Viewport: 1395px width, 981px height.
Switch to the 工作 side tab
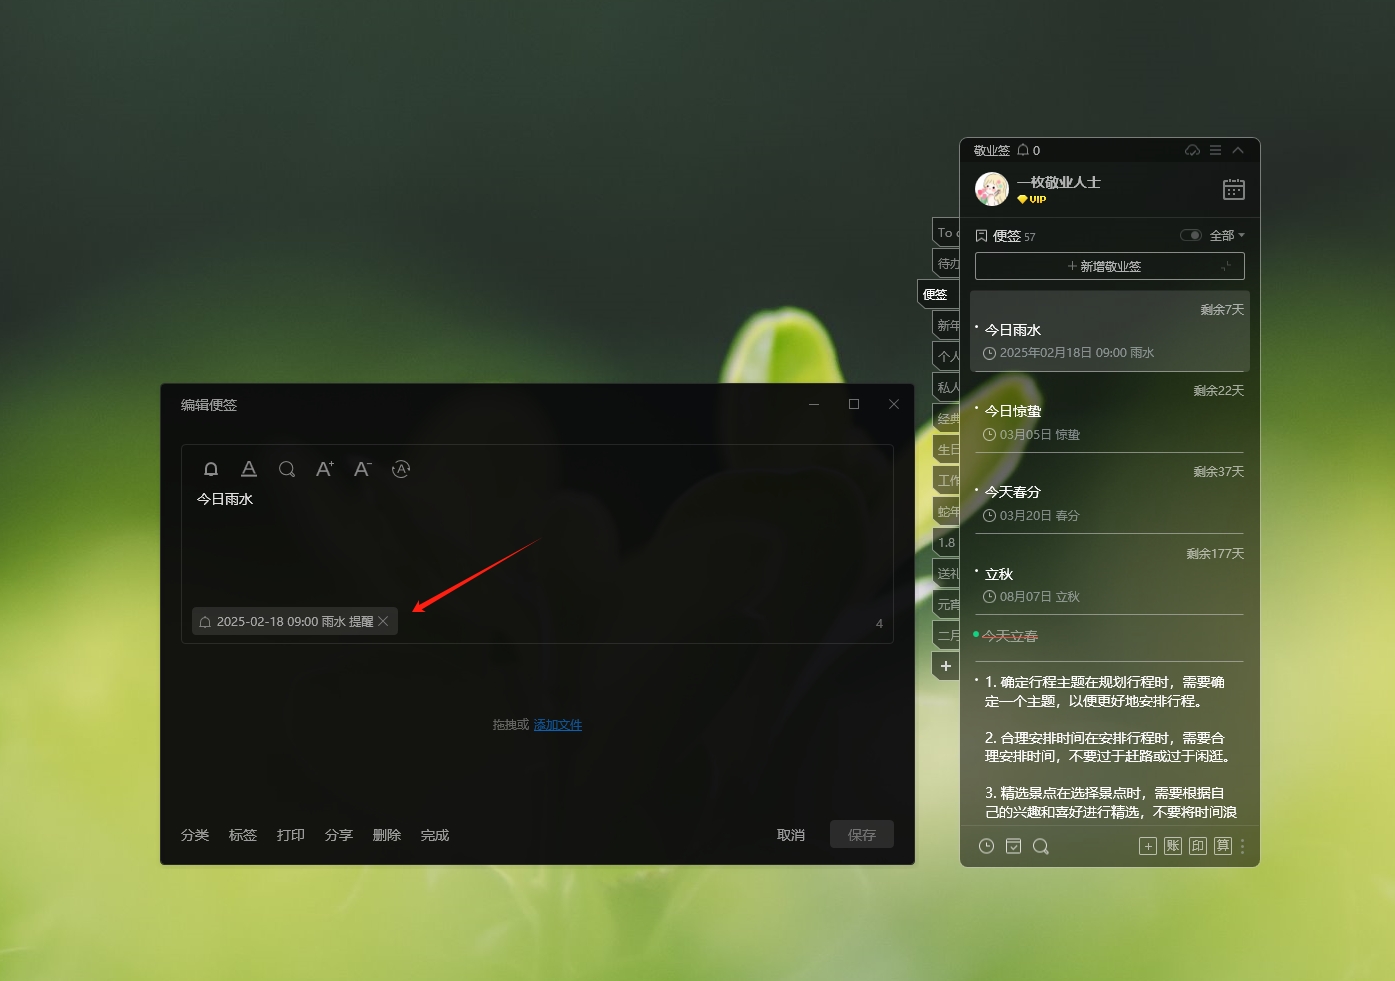(x=946, y=480)
